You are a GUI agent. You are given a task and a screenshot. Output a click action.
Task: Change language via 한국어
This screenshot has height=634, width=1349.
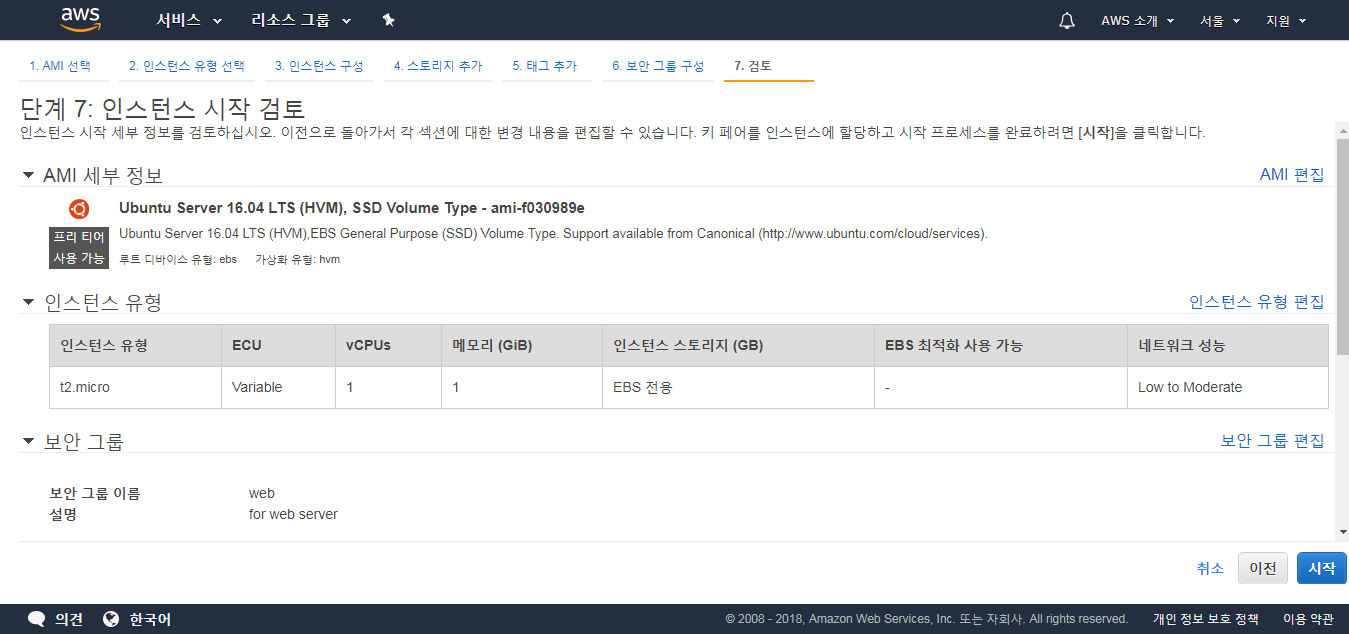(150, 620)
